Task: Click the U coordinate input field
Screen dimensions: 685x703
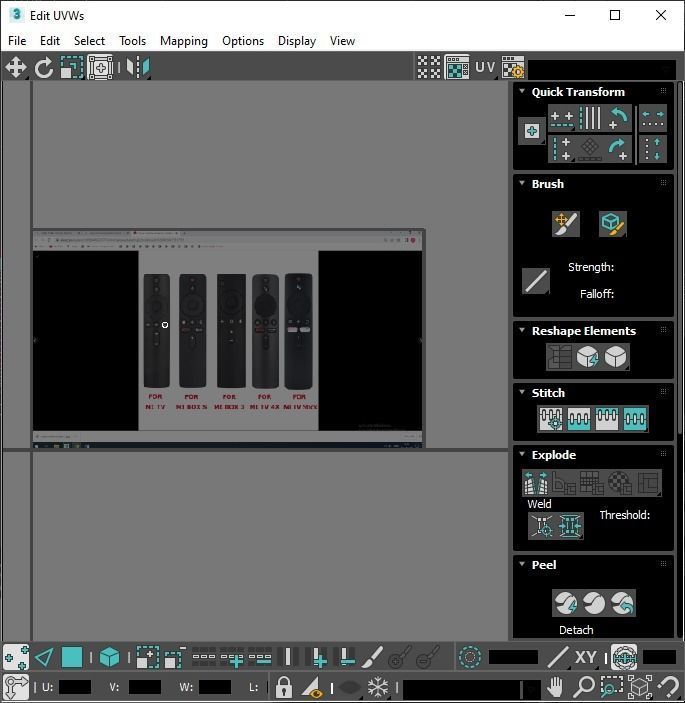Action: [75, 687]
